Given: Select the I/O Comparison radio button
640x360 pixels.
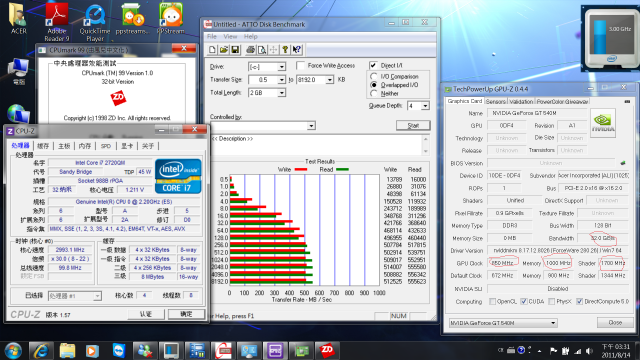Looking at the screenshot, I should [x=373, y=76].
